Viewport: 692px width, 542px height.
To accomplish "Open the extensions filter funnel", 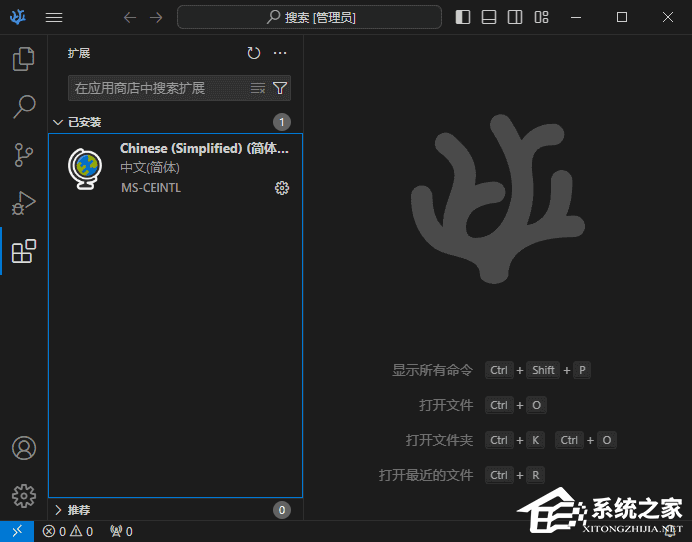I will (x=280, y=88).
